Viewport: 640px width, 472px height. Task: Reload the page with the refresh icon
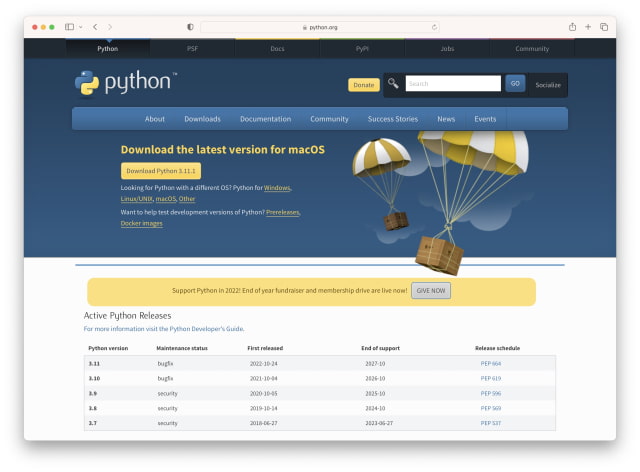coord(434,27)
